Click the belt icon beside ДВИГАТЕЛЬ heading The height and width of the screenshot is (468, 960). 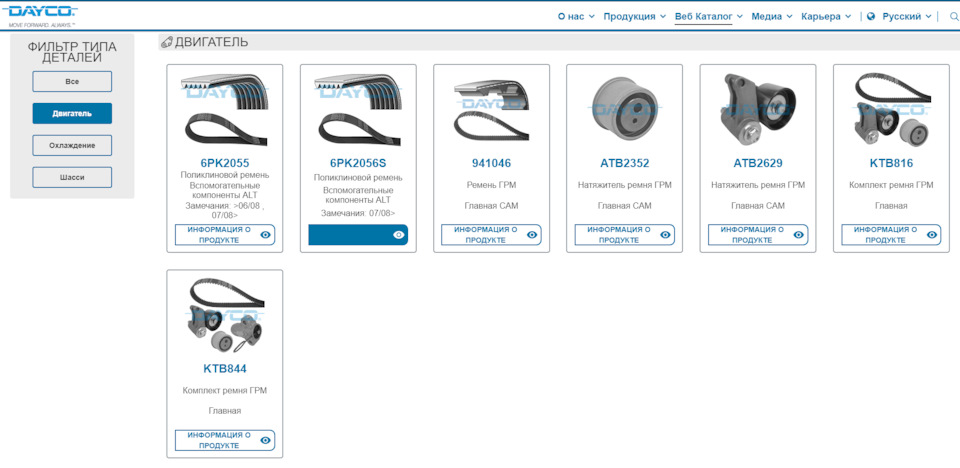167,42
